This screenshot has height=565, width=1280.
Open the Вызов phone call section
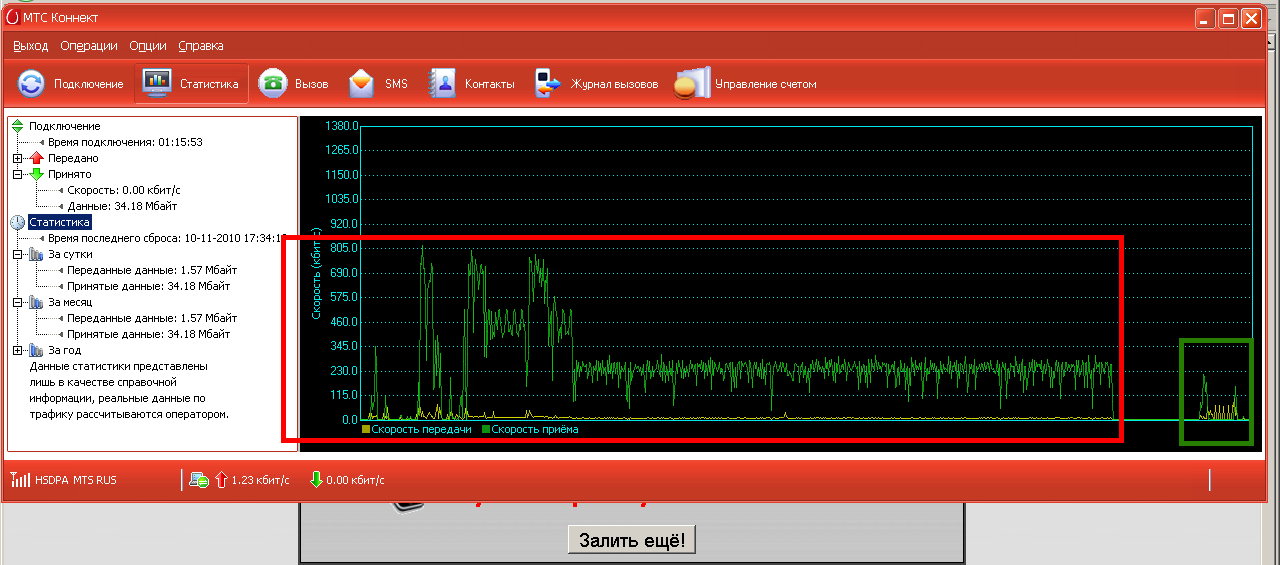click(x=294, y=84)
